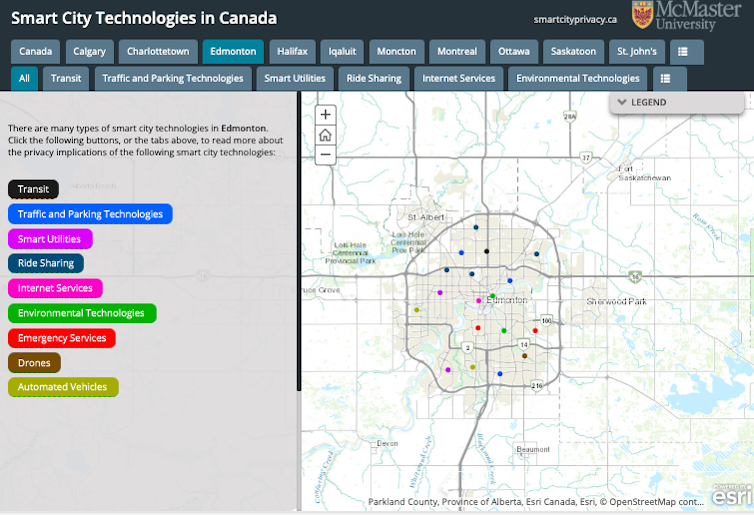
Task: Zoom in on the map
Action: click(x=325, y=115)
